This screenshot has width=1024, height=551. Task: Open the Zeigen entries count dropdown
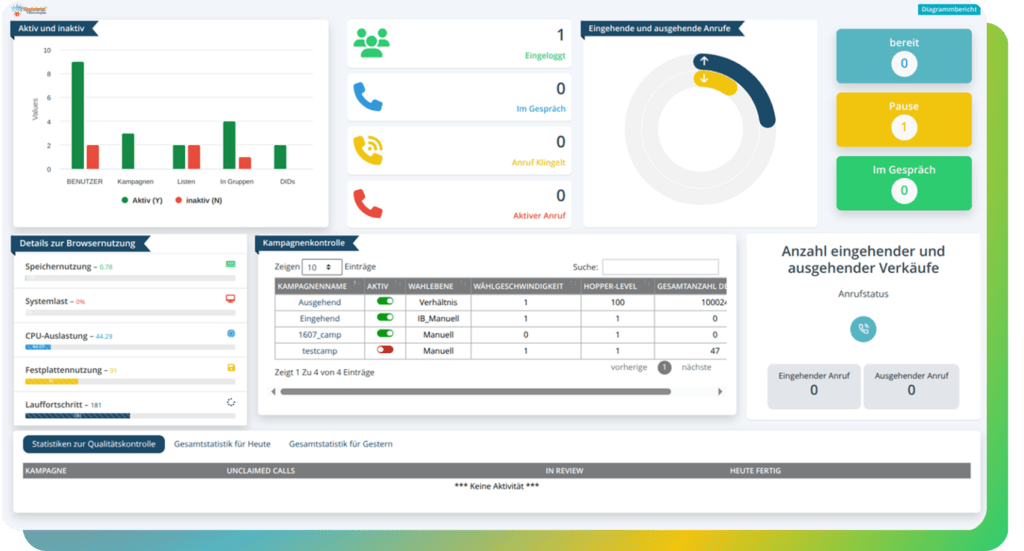[x=321, y=267]
